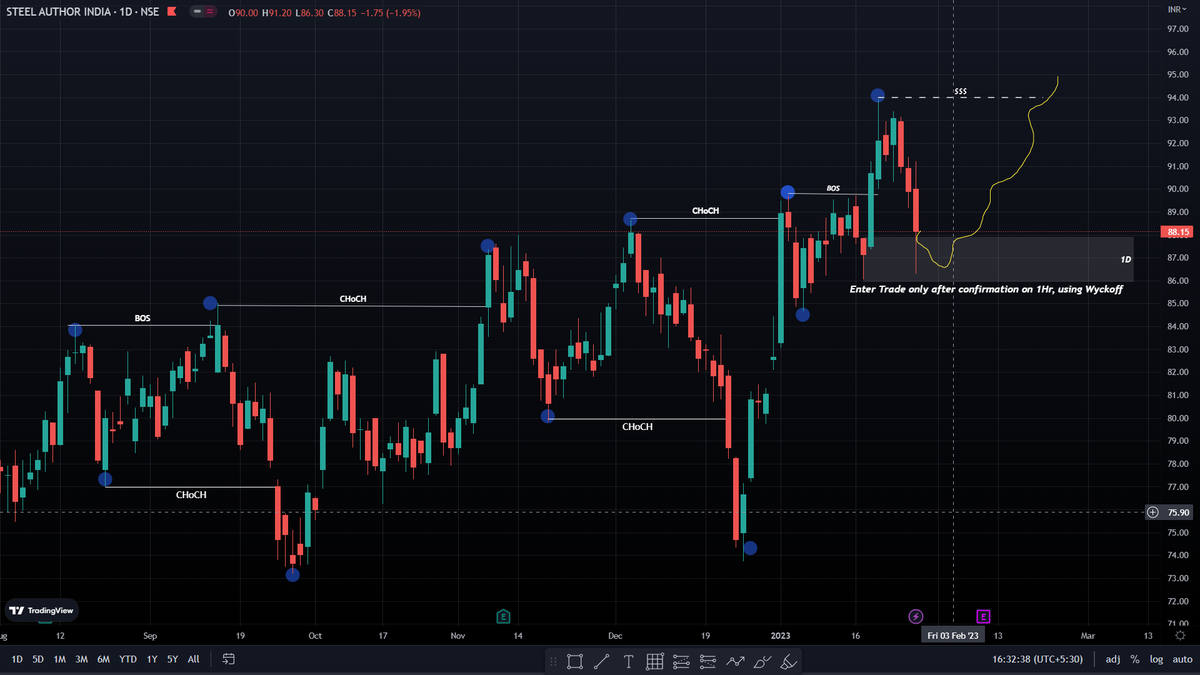This screenshot has height=675, width=1200.
Task: Click the 2023 label on the time axis
Action: (x=782, y=635)
